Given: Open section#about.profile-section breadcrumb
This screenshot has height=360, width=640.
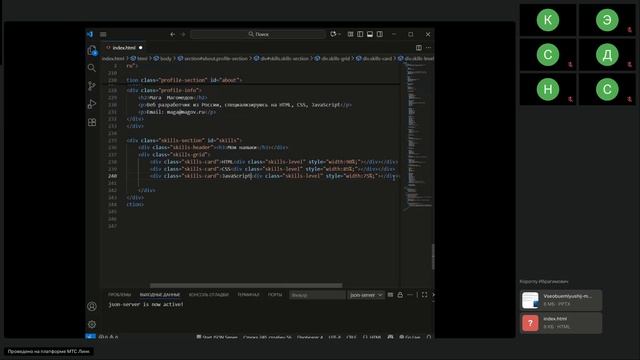Looking at the screenshot, I should tap(213, 59).
